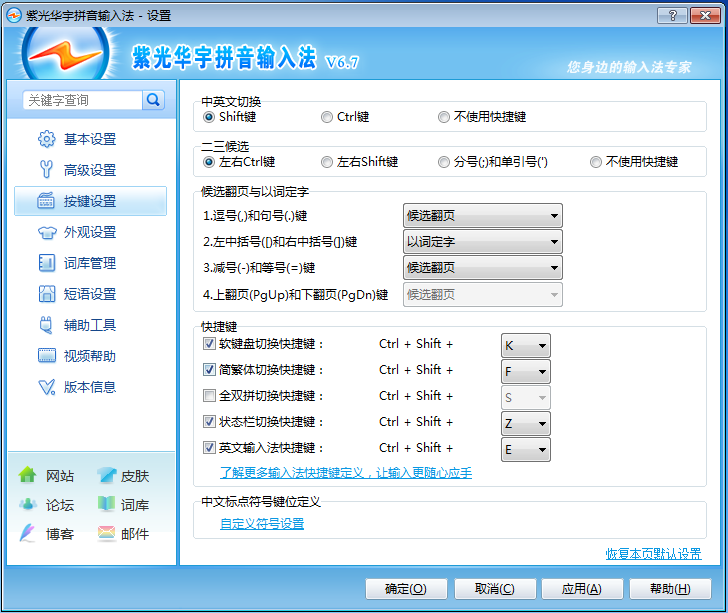Select Ctrl键 for 中英文切换
The width and height of the screenshot is (728, 613).
[345, 117]
